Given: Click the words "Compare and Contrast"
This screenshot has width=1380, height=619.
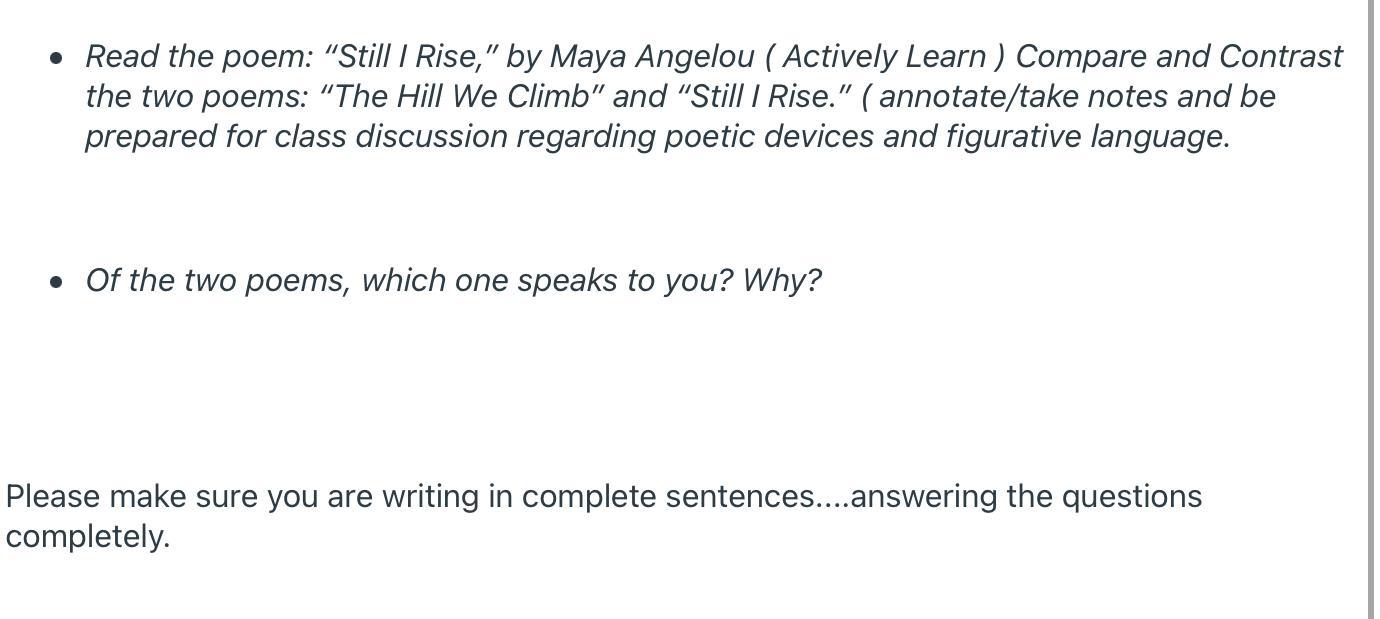Looking at the screenshot, I should point(1179,57).
